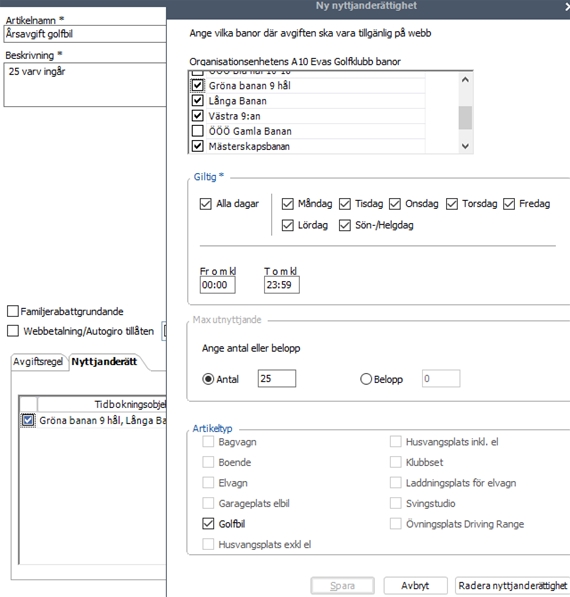Toggle the Gröna banan row checkbox in table
The height and width of the screenshot is (597, 570).
28,420
